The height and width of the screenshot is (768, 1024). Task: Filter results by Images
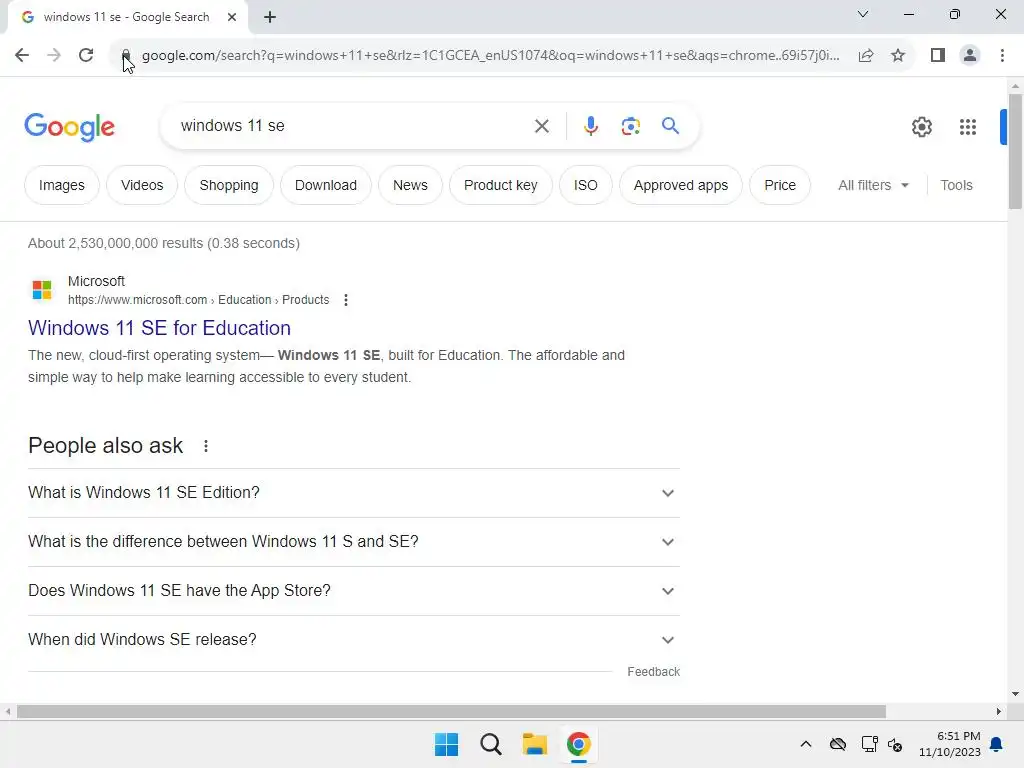coord(61,185)
